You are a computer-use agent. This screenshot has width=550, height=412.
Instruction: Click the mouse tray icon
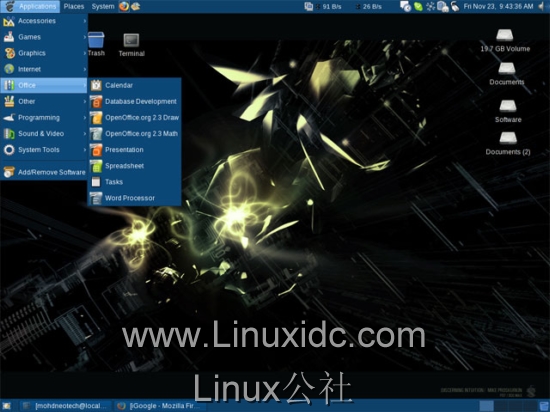click(x=455, y=6)
